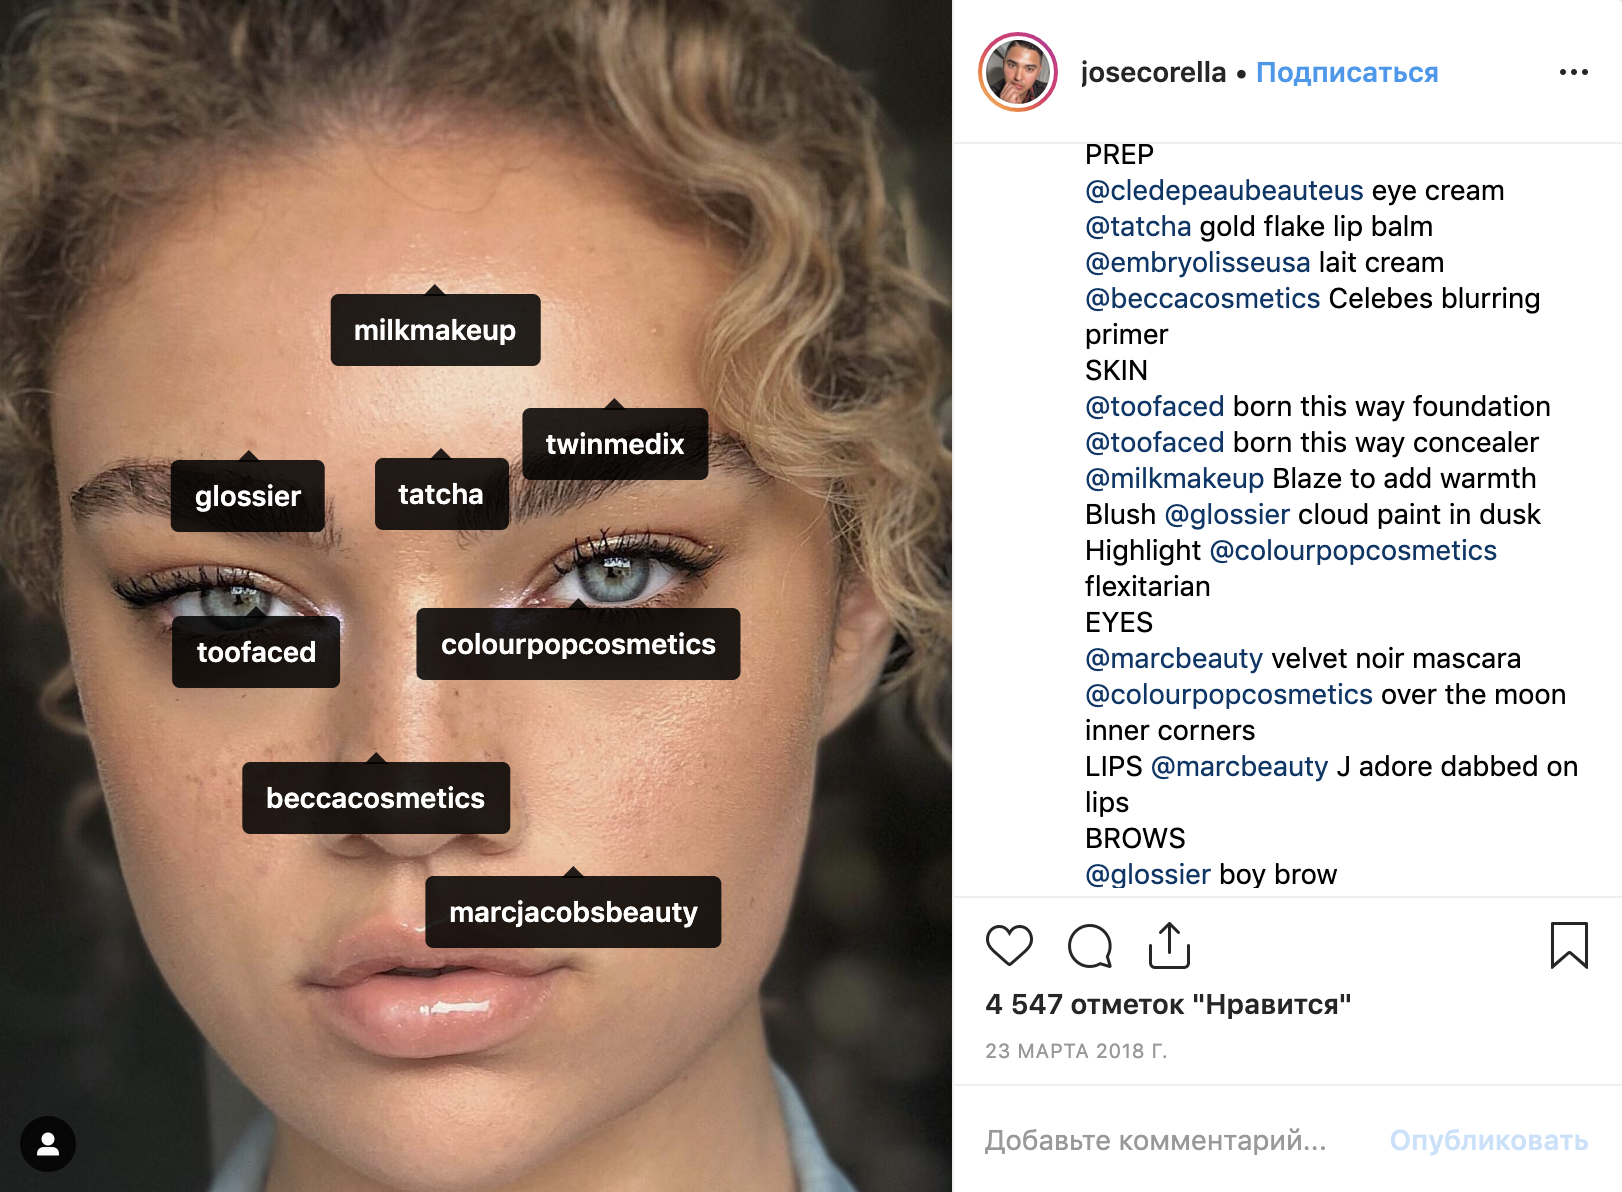Open the @cledepeaubeauteus mention link

pos(1224,190)
